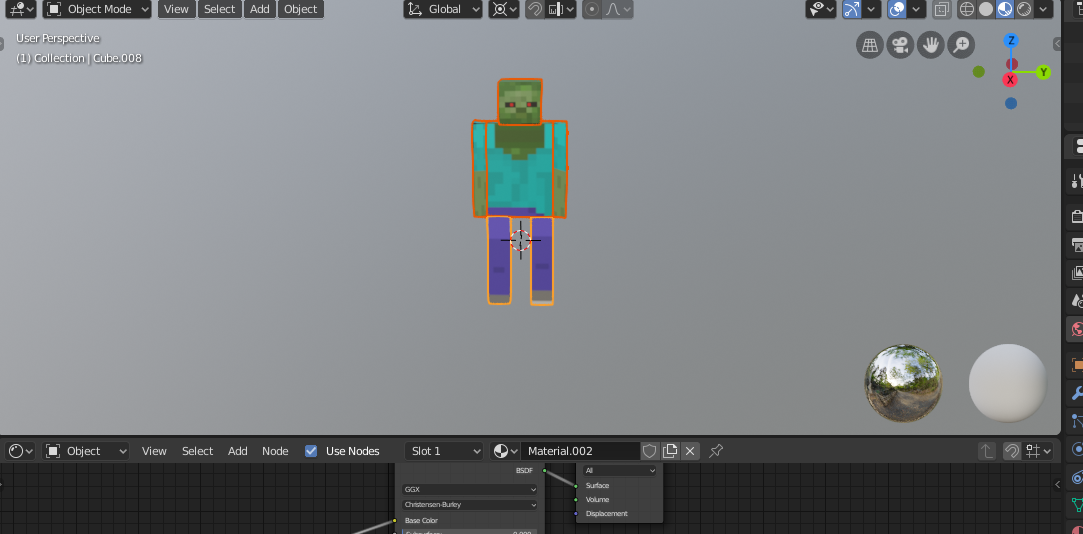Image resolution: width=1083 pixels, height=534 pixels.
Task: Open the viewport shading options dropdown
Action: tap(1044, 9)
